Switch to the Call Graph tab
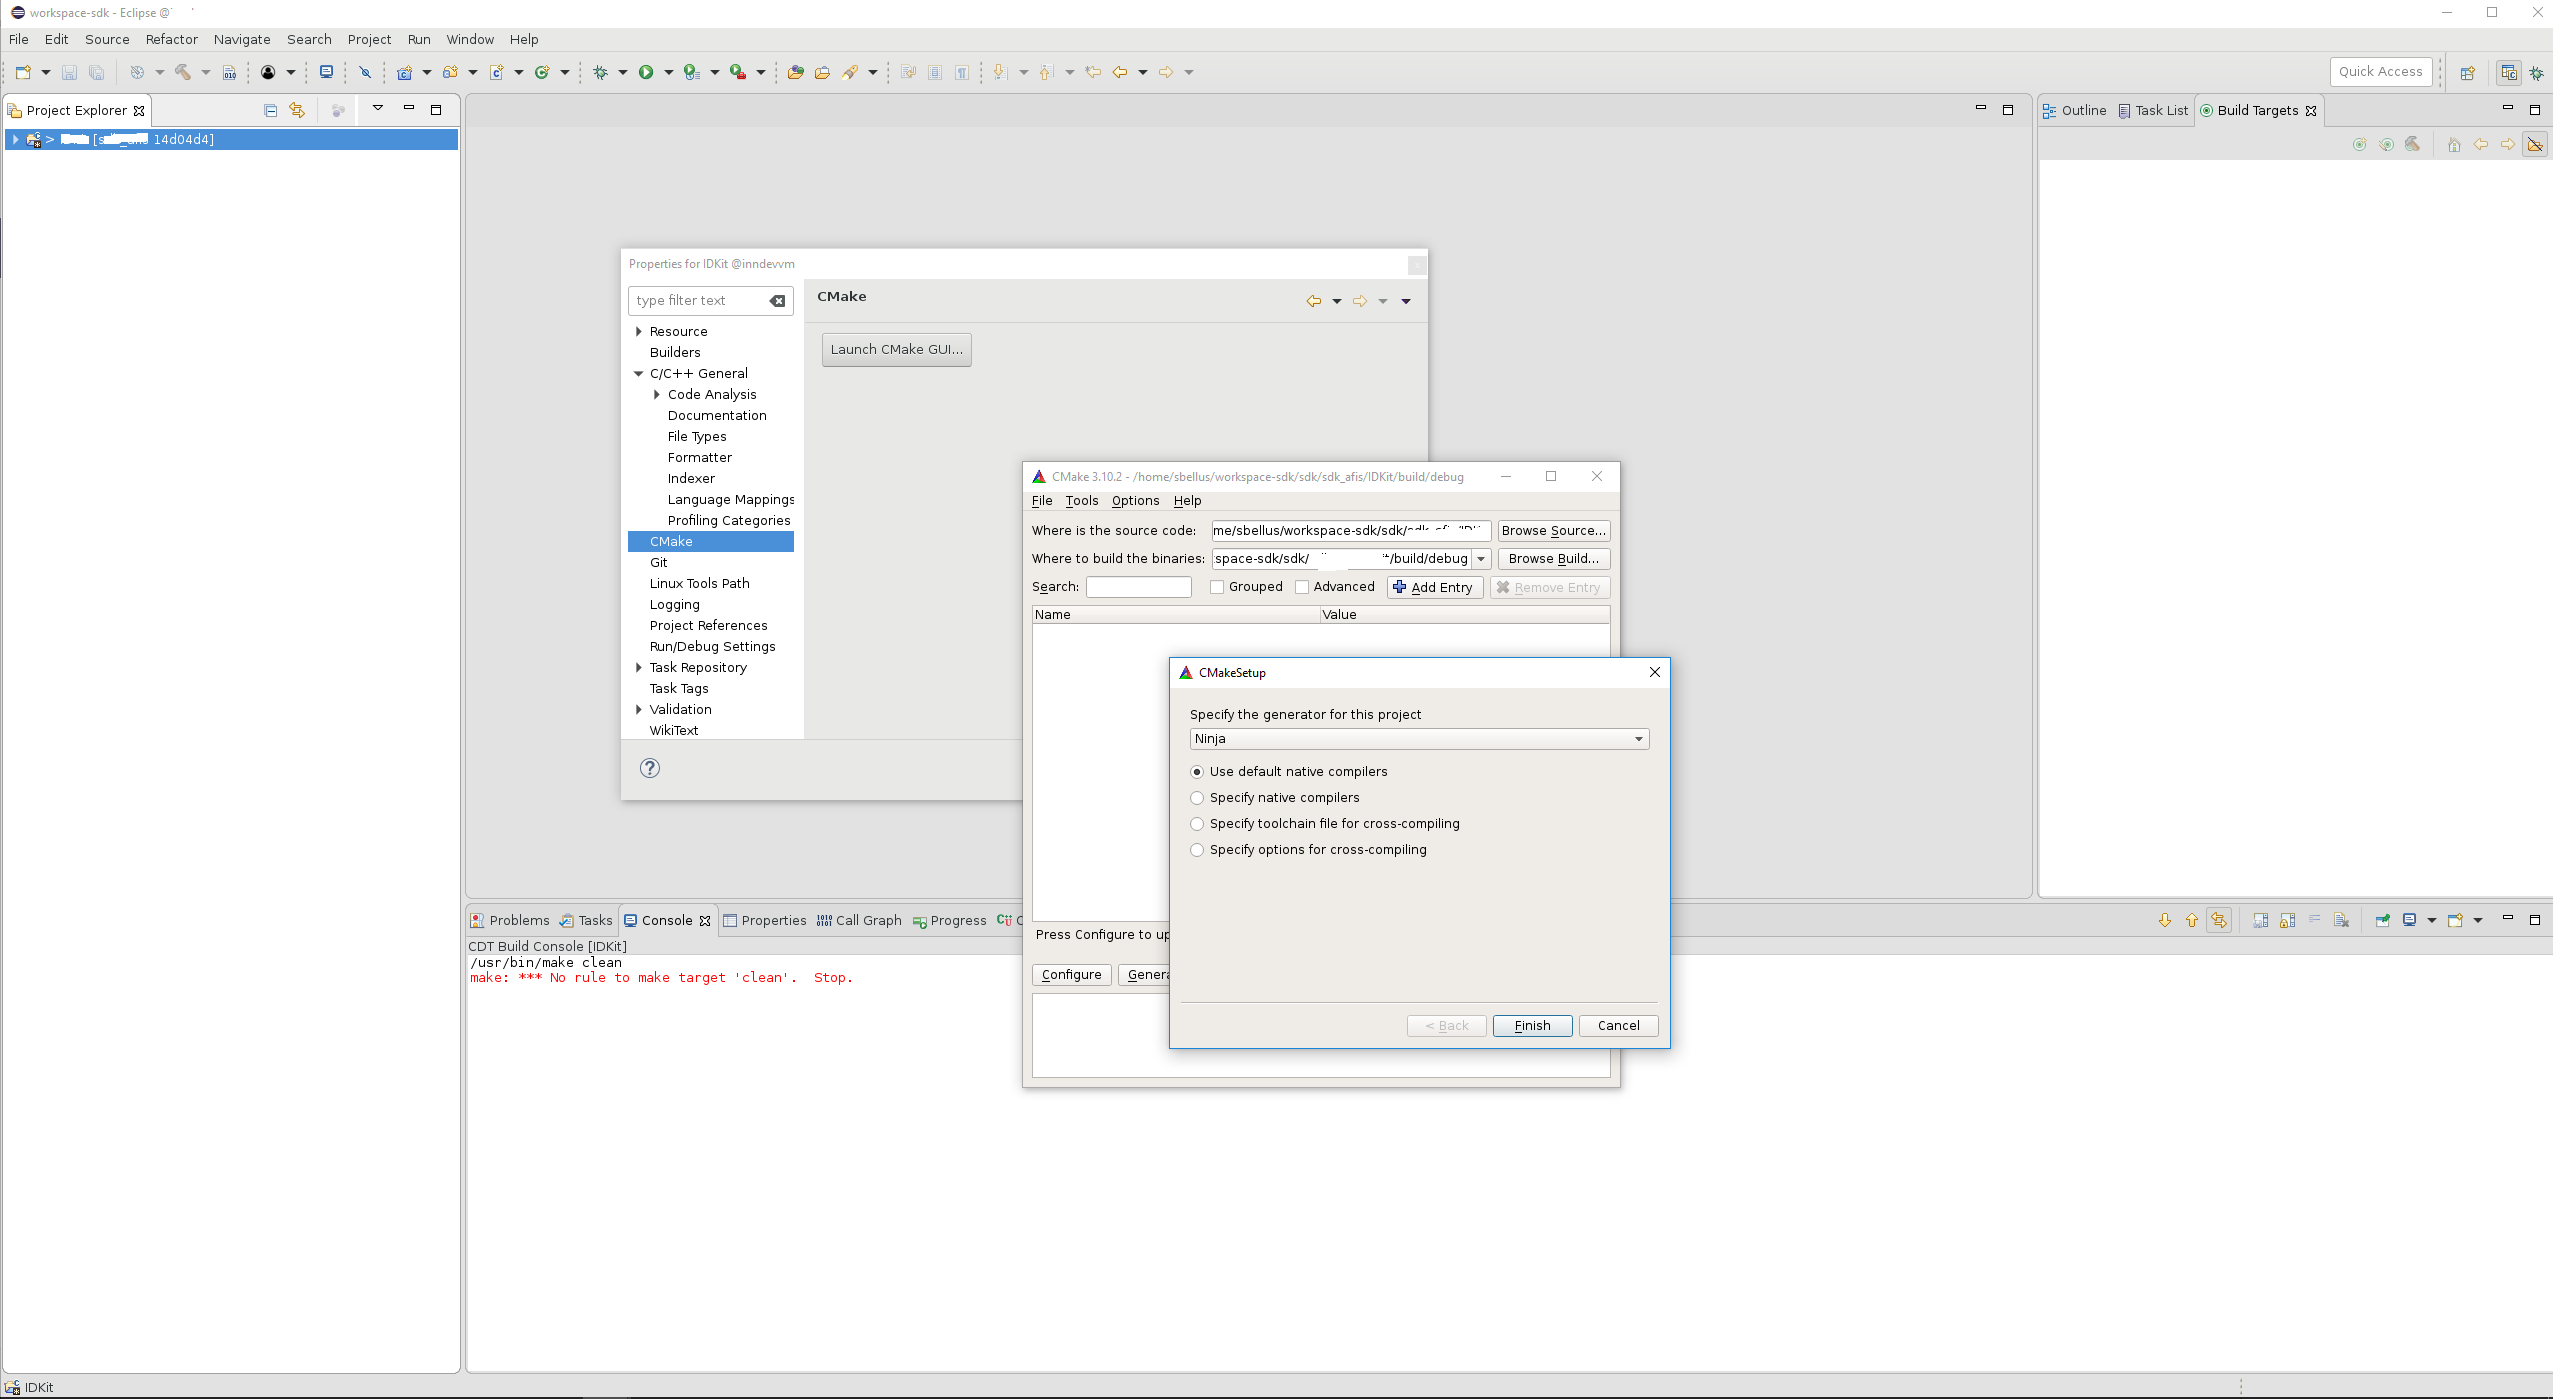Screen dimensions: 2553x1399 [859, 920]
